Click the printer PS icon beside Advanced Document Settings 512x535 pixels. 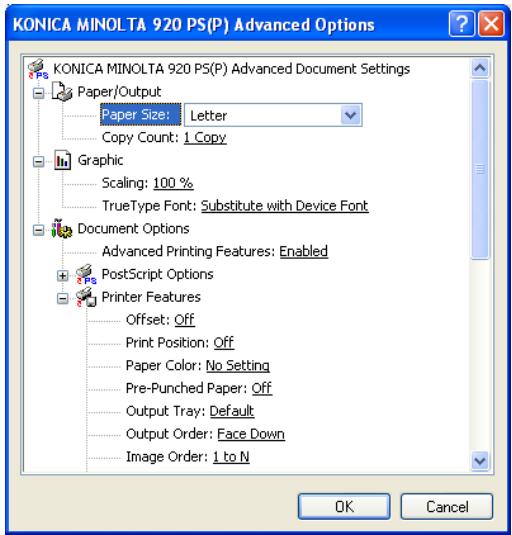(38, 69)
